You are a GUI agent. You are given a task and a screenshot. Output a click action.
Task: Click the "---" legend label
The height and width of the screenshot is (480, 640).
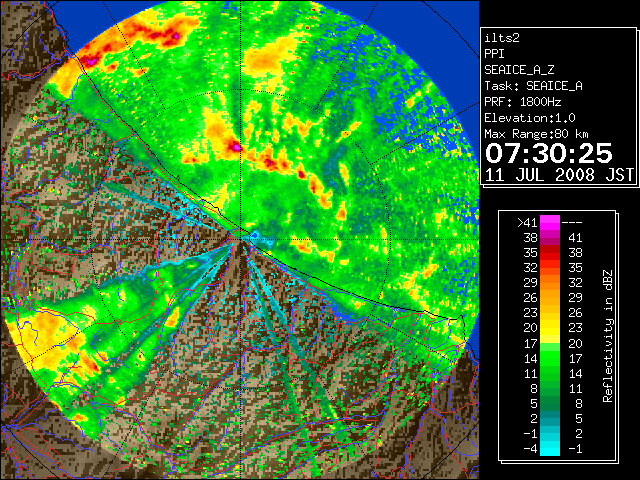tap(572, 222)
